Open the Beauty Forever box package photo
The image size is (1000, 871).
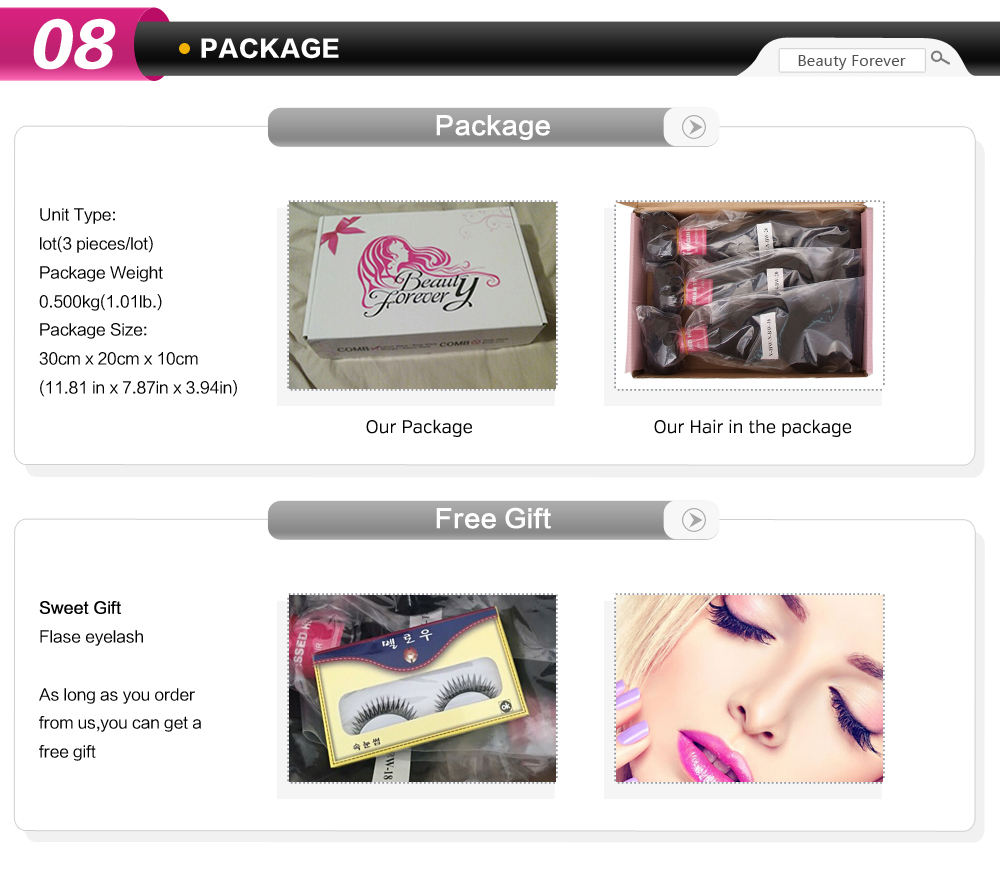(x=422, y=295)
